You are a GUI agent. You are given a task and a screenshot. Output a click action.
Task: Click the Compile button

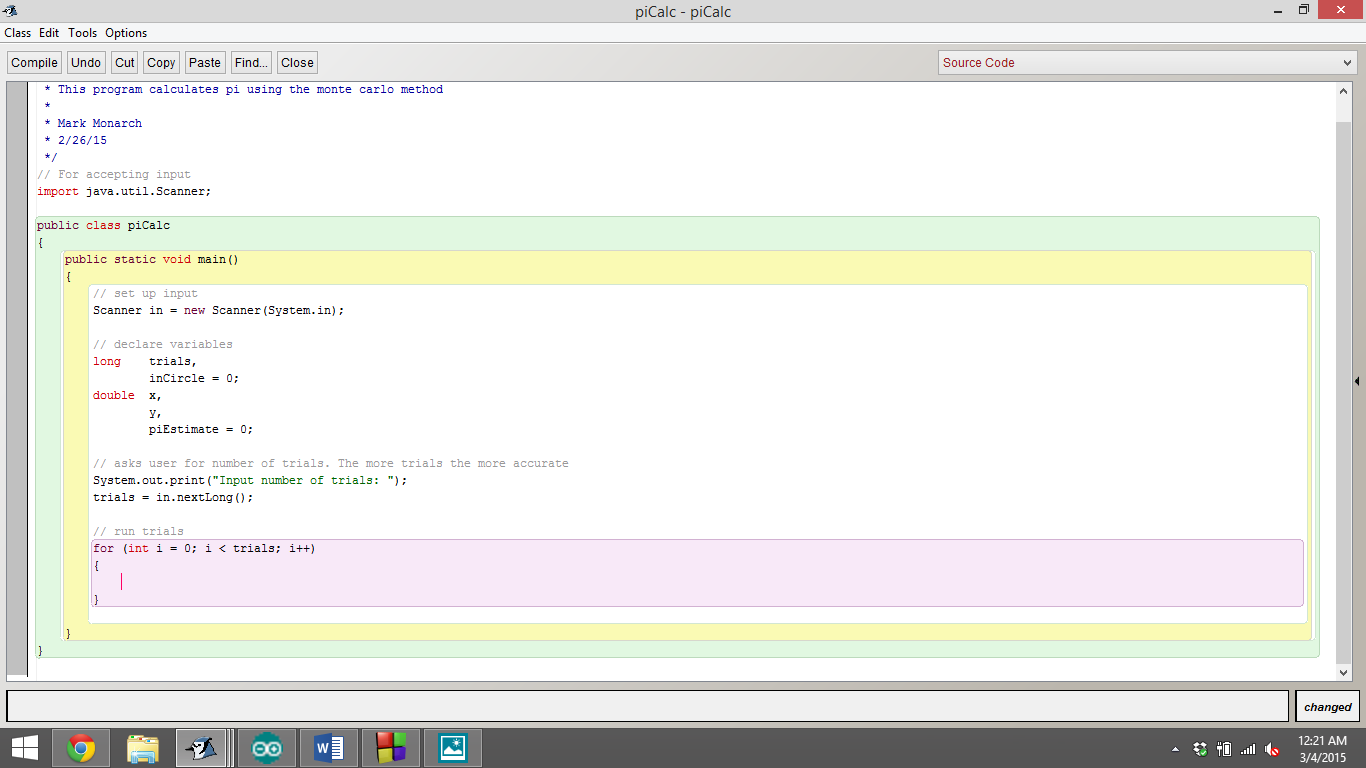[35, 62]
